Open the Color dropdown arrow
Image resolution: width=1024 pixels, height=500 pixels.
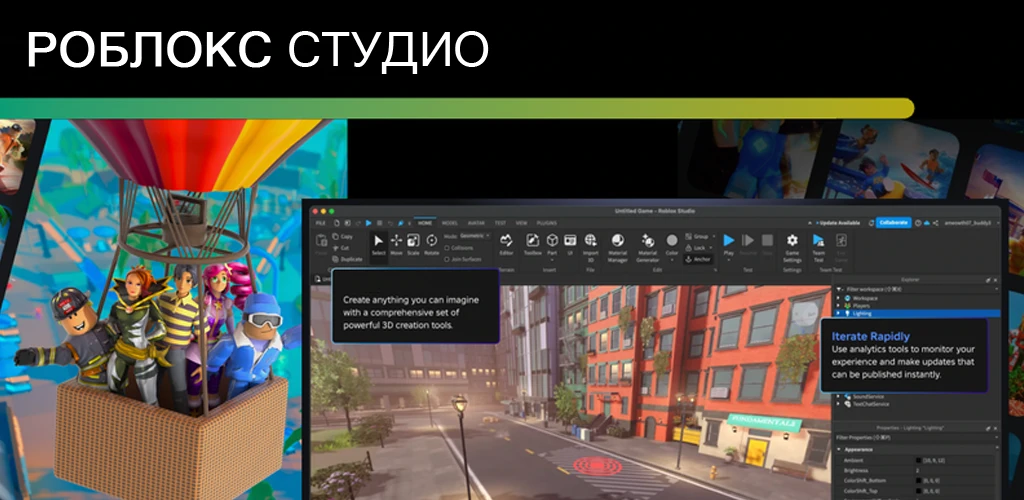click(x=672, y=260)
